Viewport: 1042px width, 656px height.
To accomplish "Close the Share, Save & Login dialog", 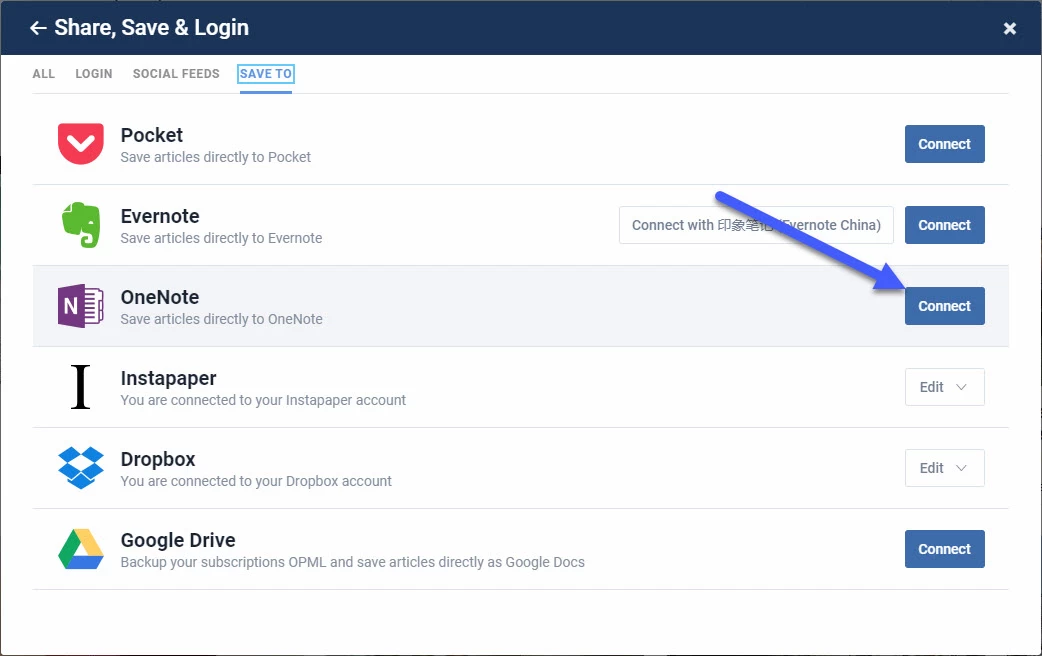I will click(1009, 28).
